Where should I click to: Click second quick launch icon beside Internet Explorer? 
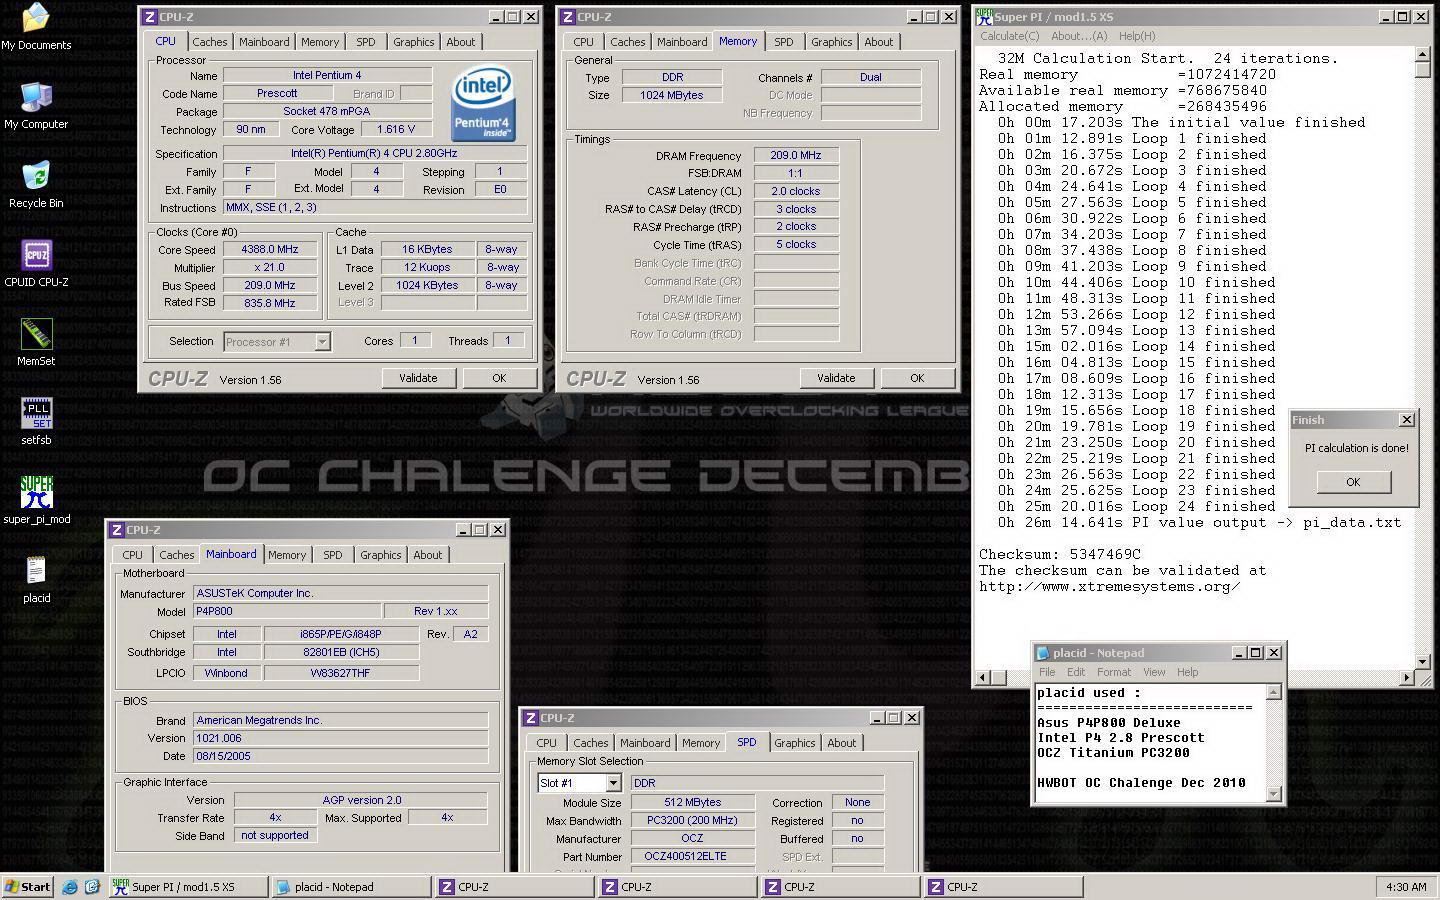click(92, 887)
